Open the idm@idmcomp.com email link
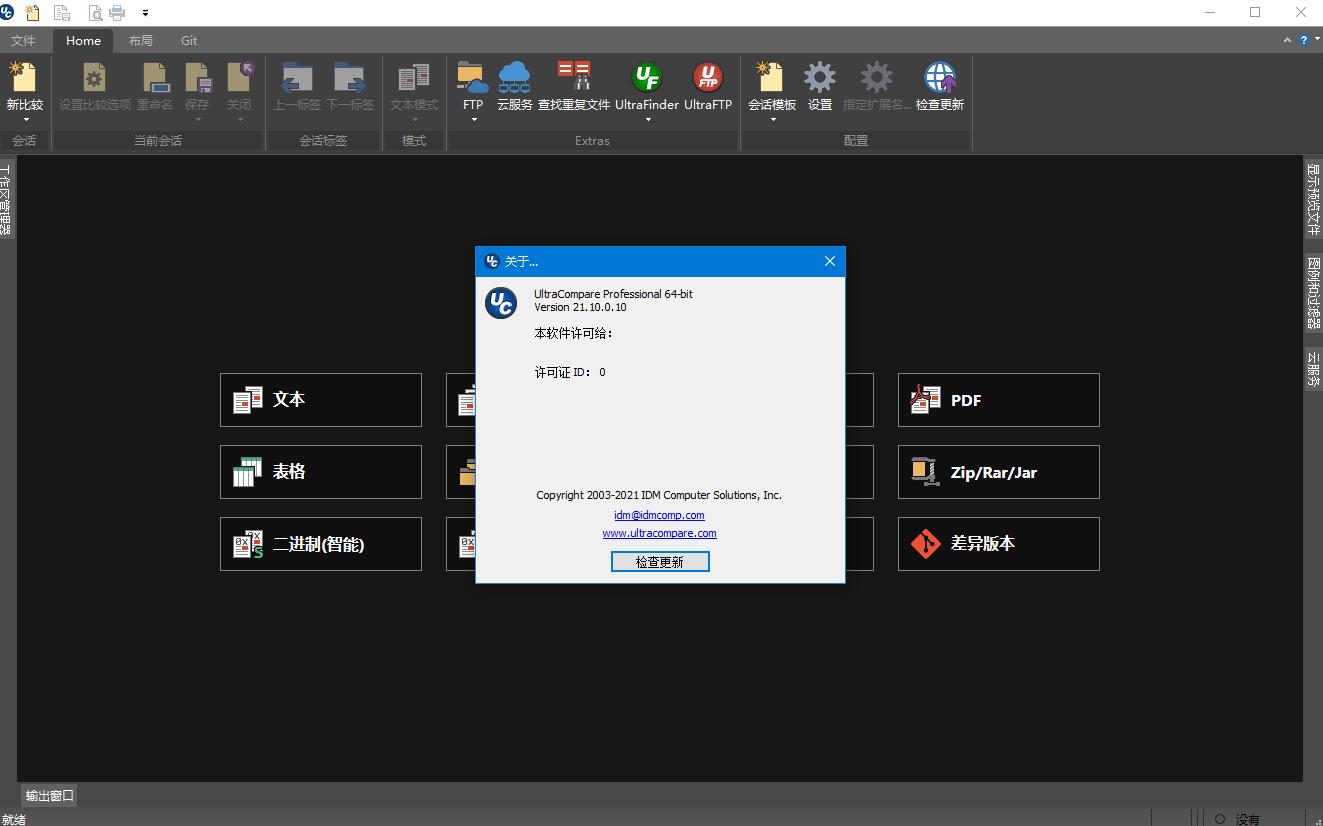 pyautogui.click(x=659, y=515)
